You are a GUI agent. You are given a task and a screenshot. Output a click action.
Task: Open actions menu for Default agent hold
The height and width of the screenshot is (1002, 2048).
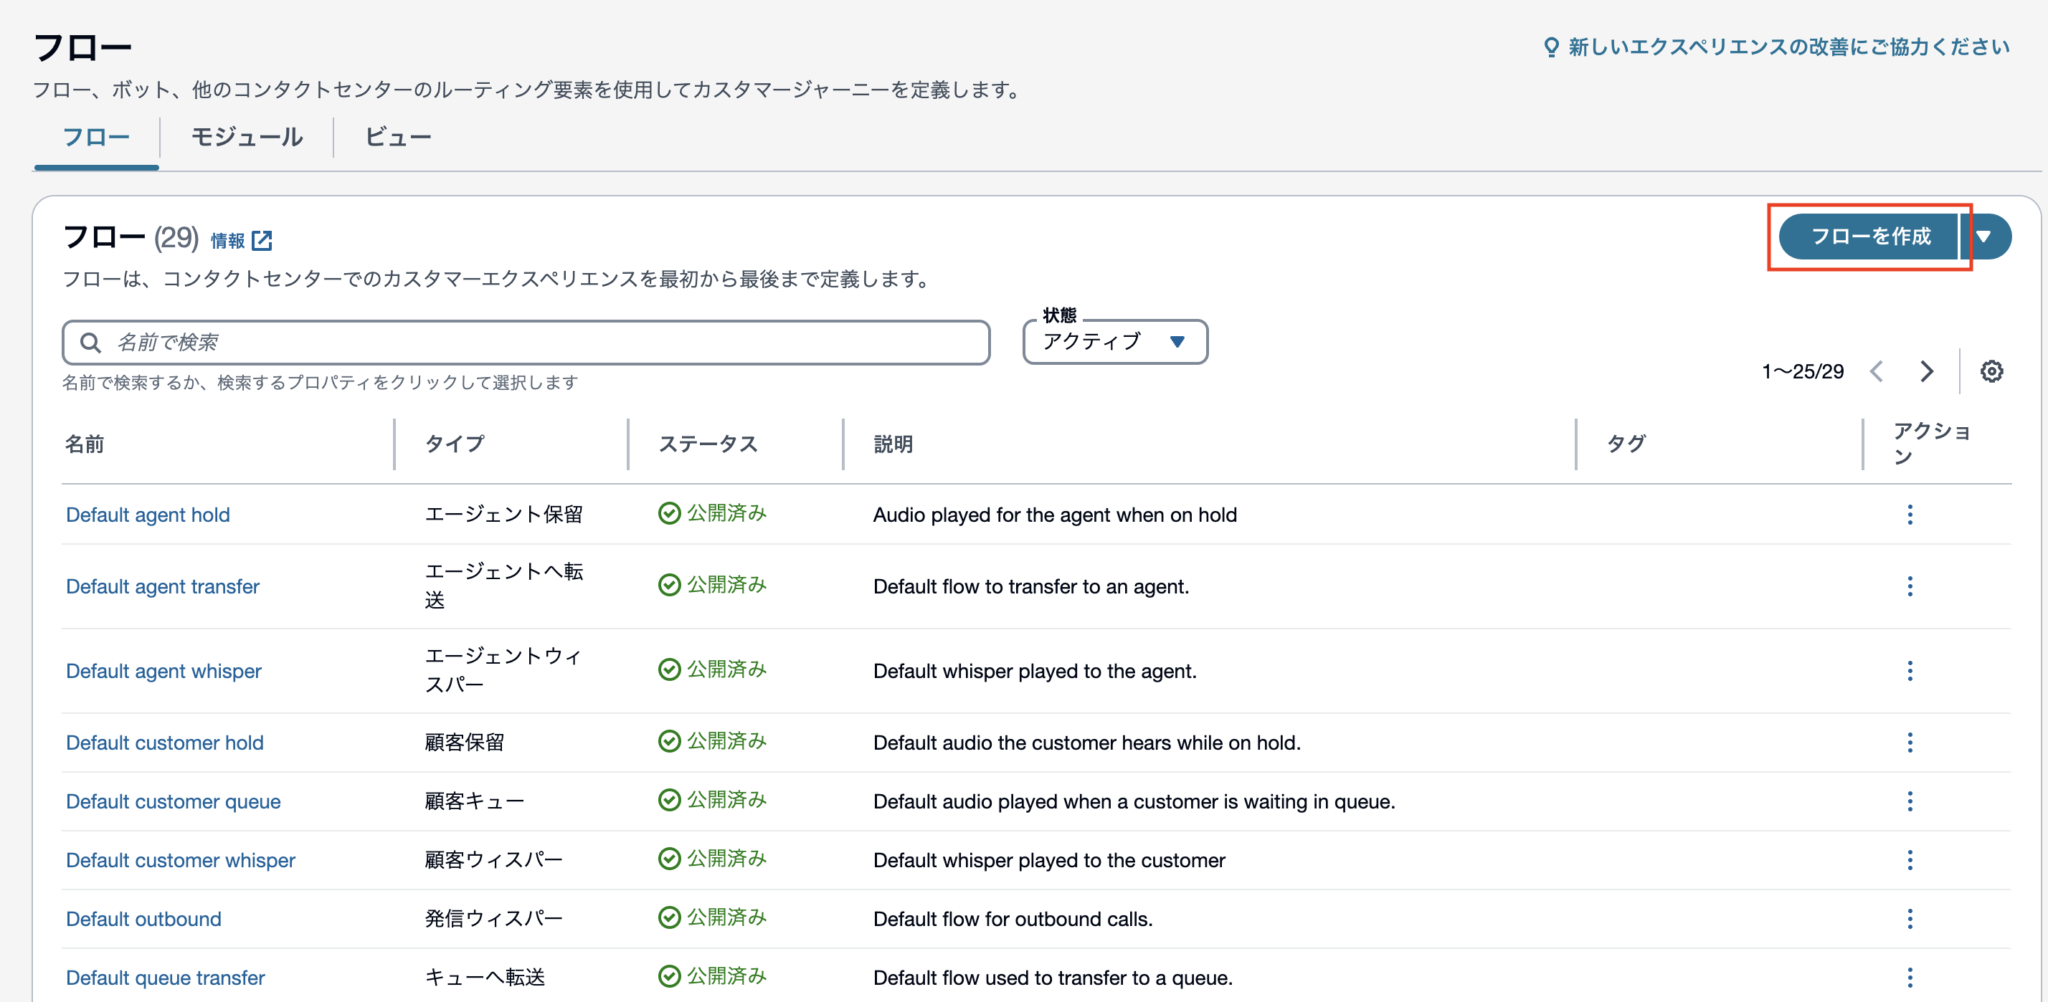coord(1910,514)
